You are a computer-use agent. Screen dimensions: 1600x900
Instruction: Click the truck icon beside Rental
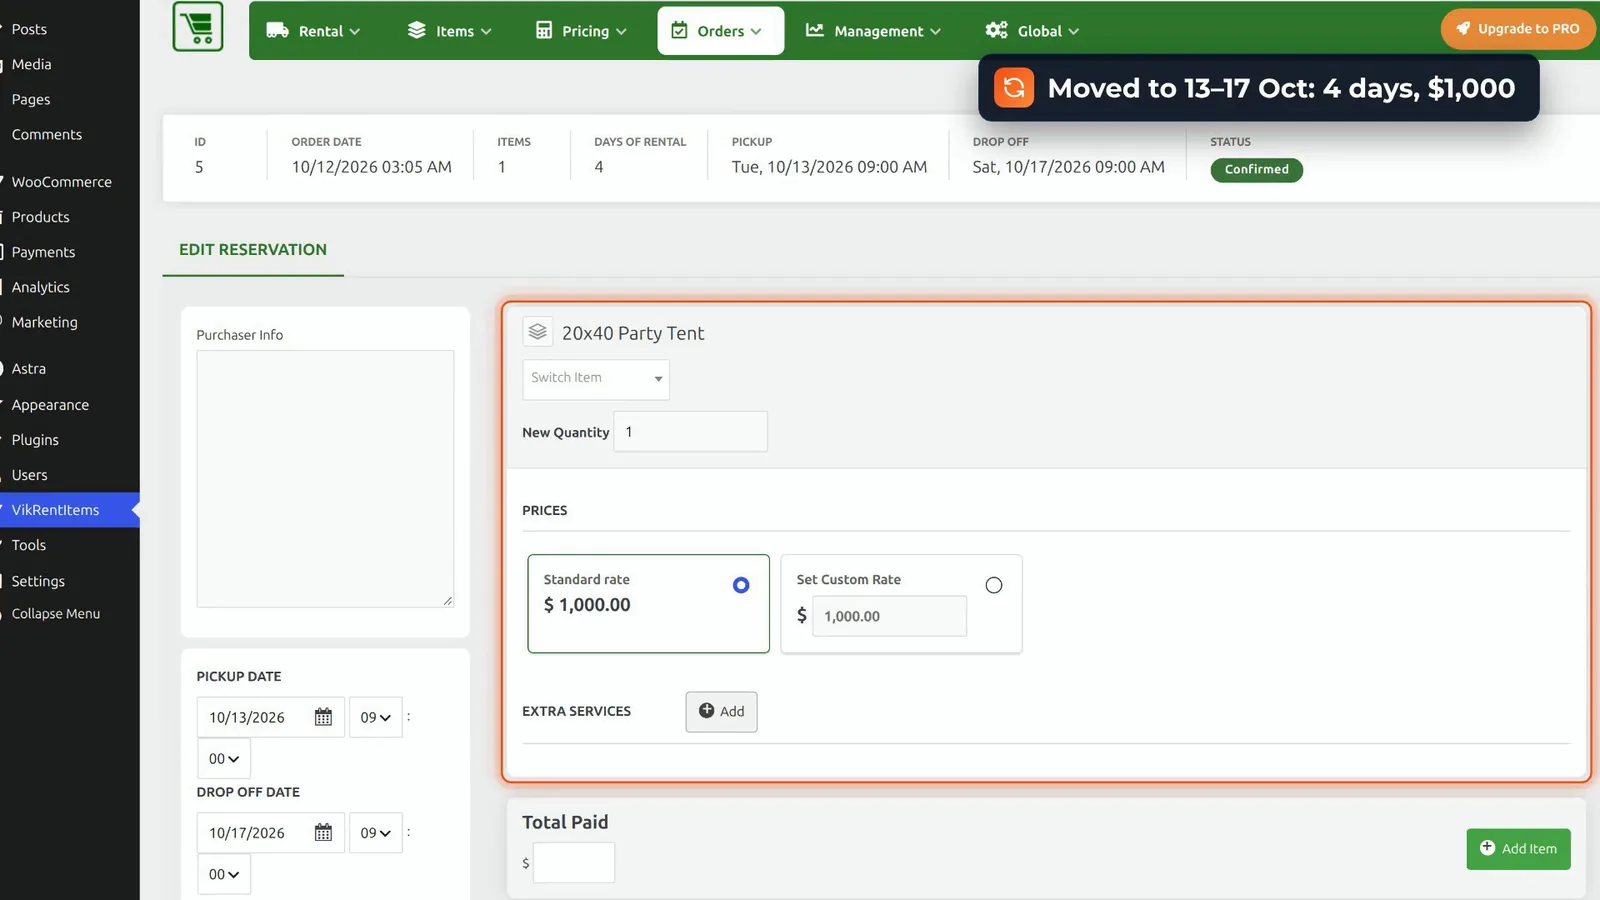coord(277,30)
